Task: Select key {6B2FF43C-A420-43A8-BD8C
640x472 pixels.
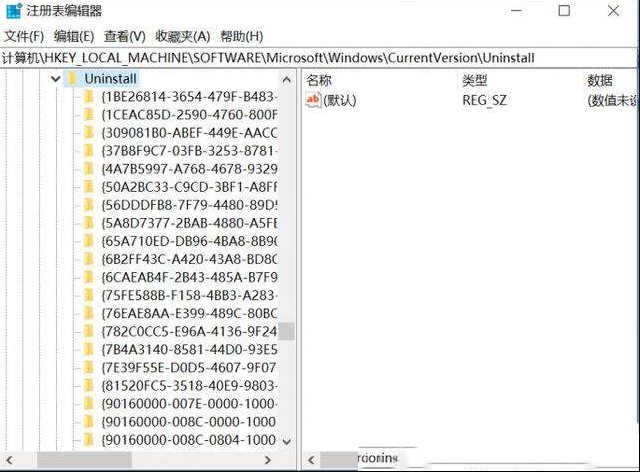Action: [189, 259]
